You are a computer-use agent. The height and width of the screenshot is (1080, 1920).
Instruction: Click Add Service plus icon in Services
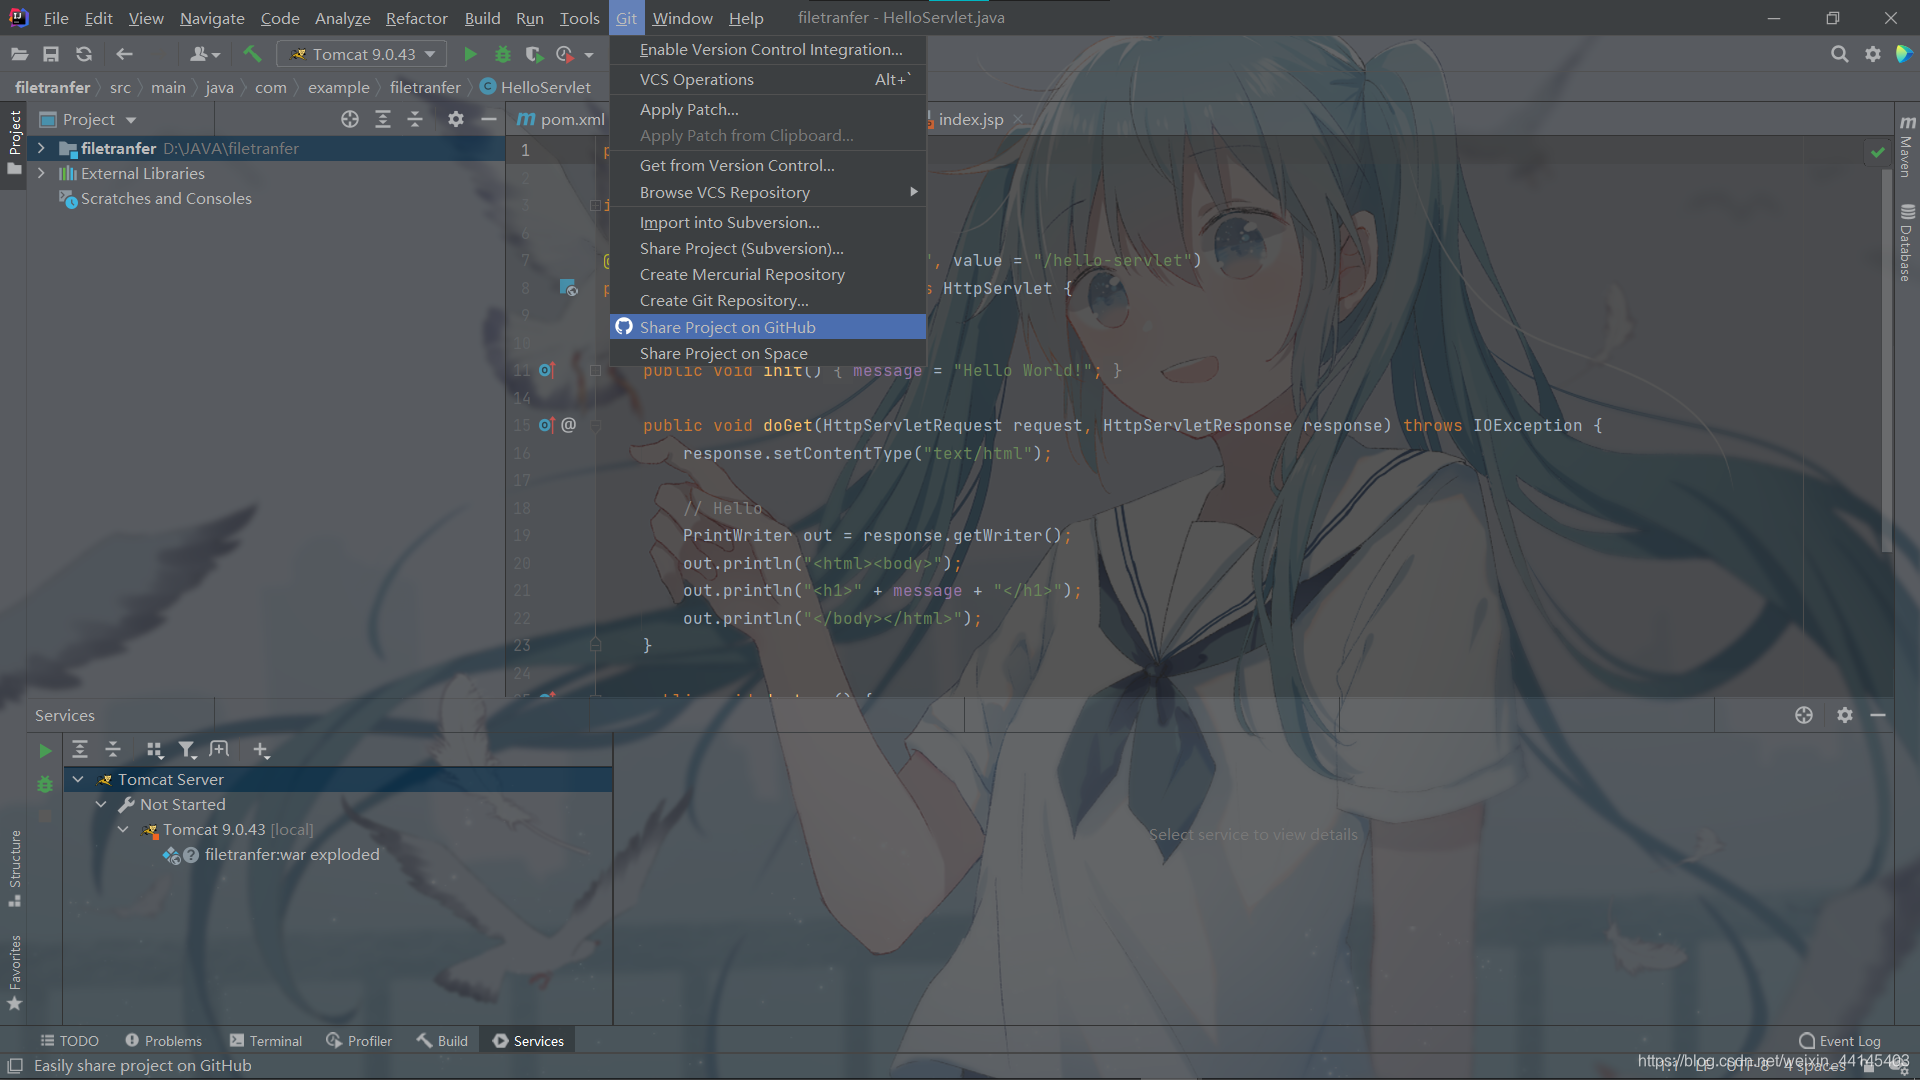point(261,749)
